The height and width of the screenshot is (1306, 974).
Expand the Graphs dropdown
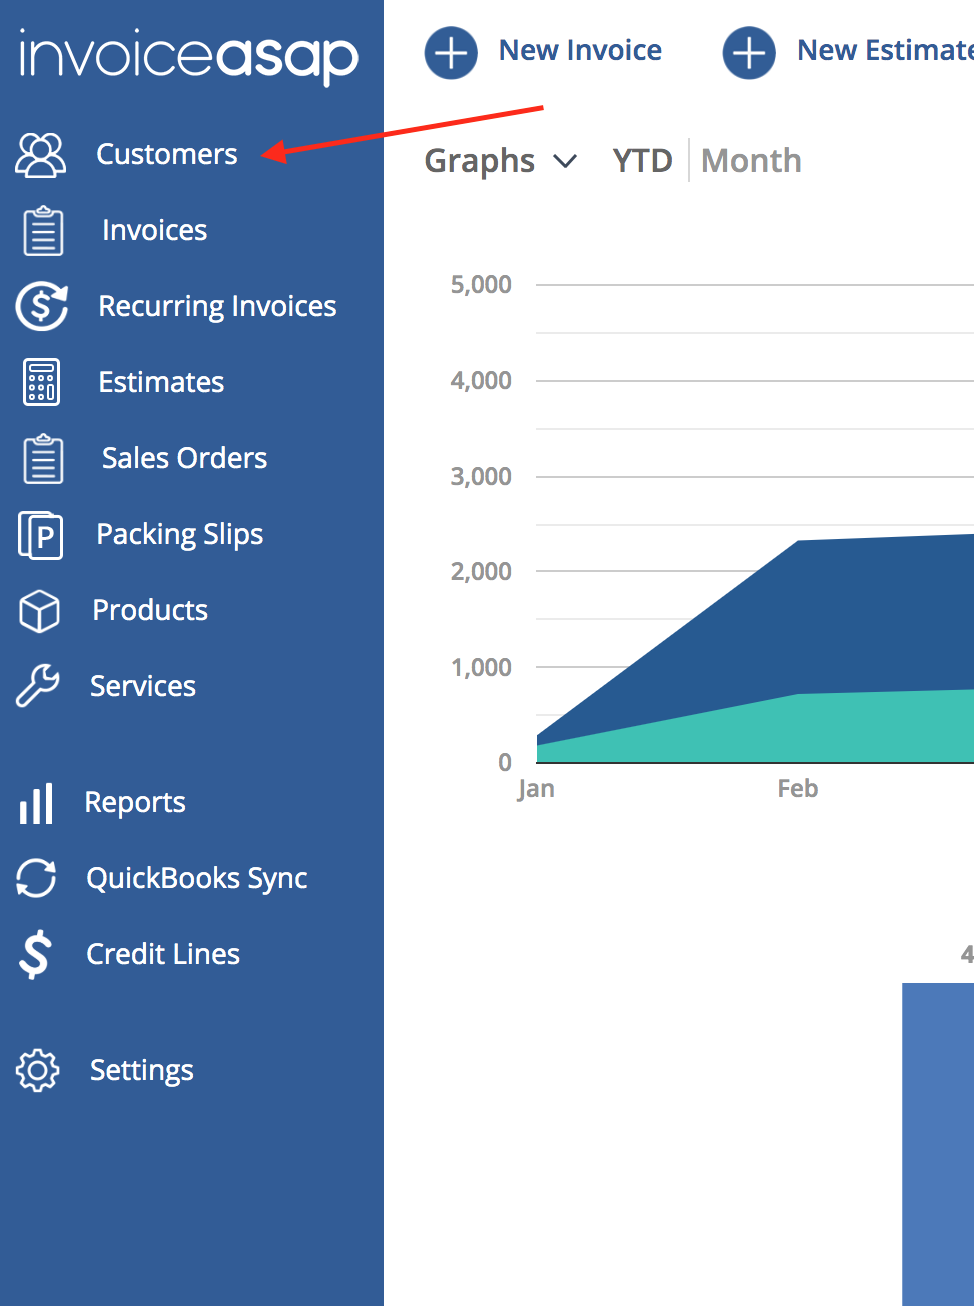click(x=501, y=161)
